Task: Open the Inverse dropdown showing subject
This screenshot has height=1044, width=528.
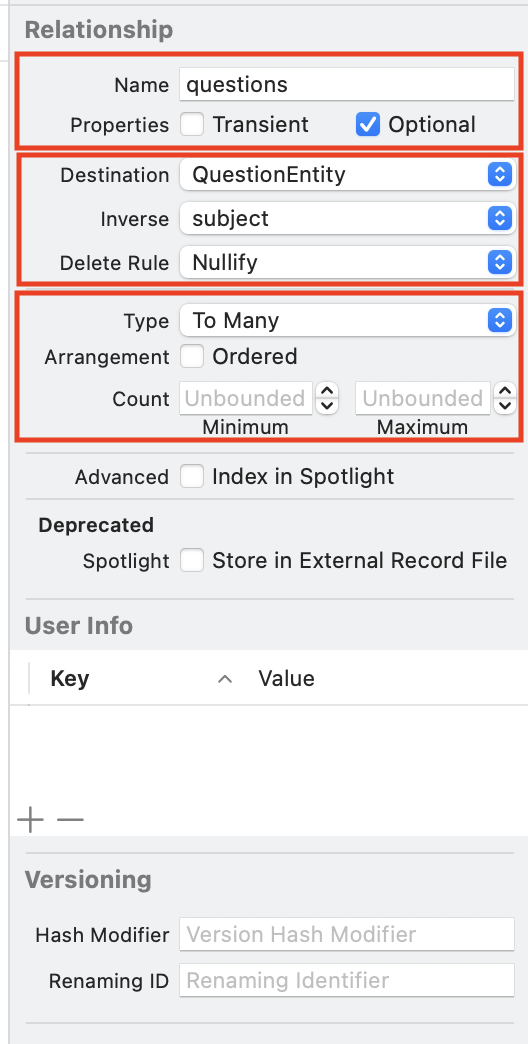Action: coord(347,218)
